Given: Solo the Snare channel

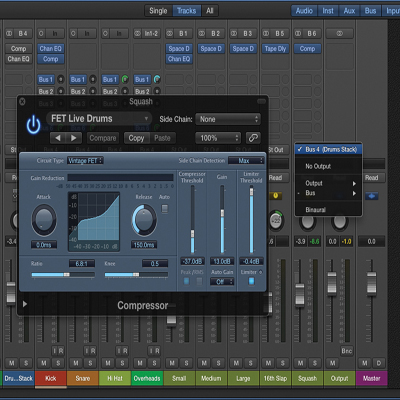Looking at the screenshot, I should [x=90, y=363].
